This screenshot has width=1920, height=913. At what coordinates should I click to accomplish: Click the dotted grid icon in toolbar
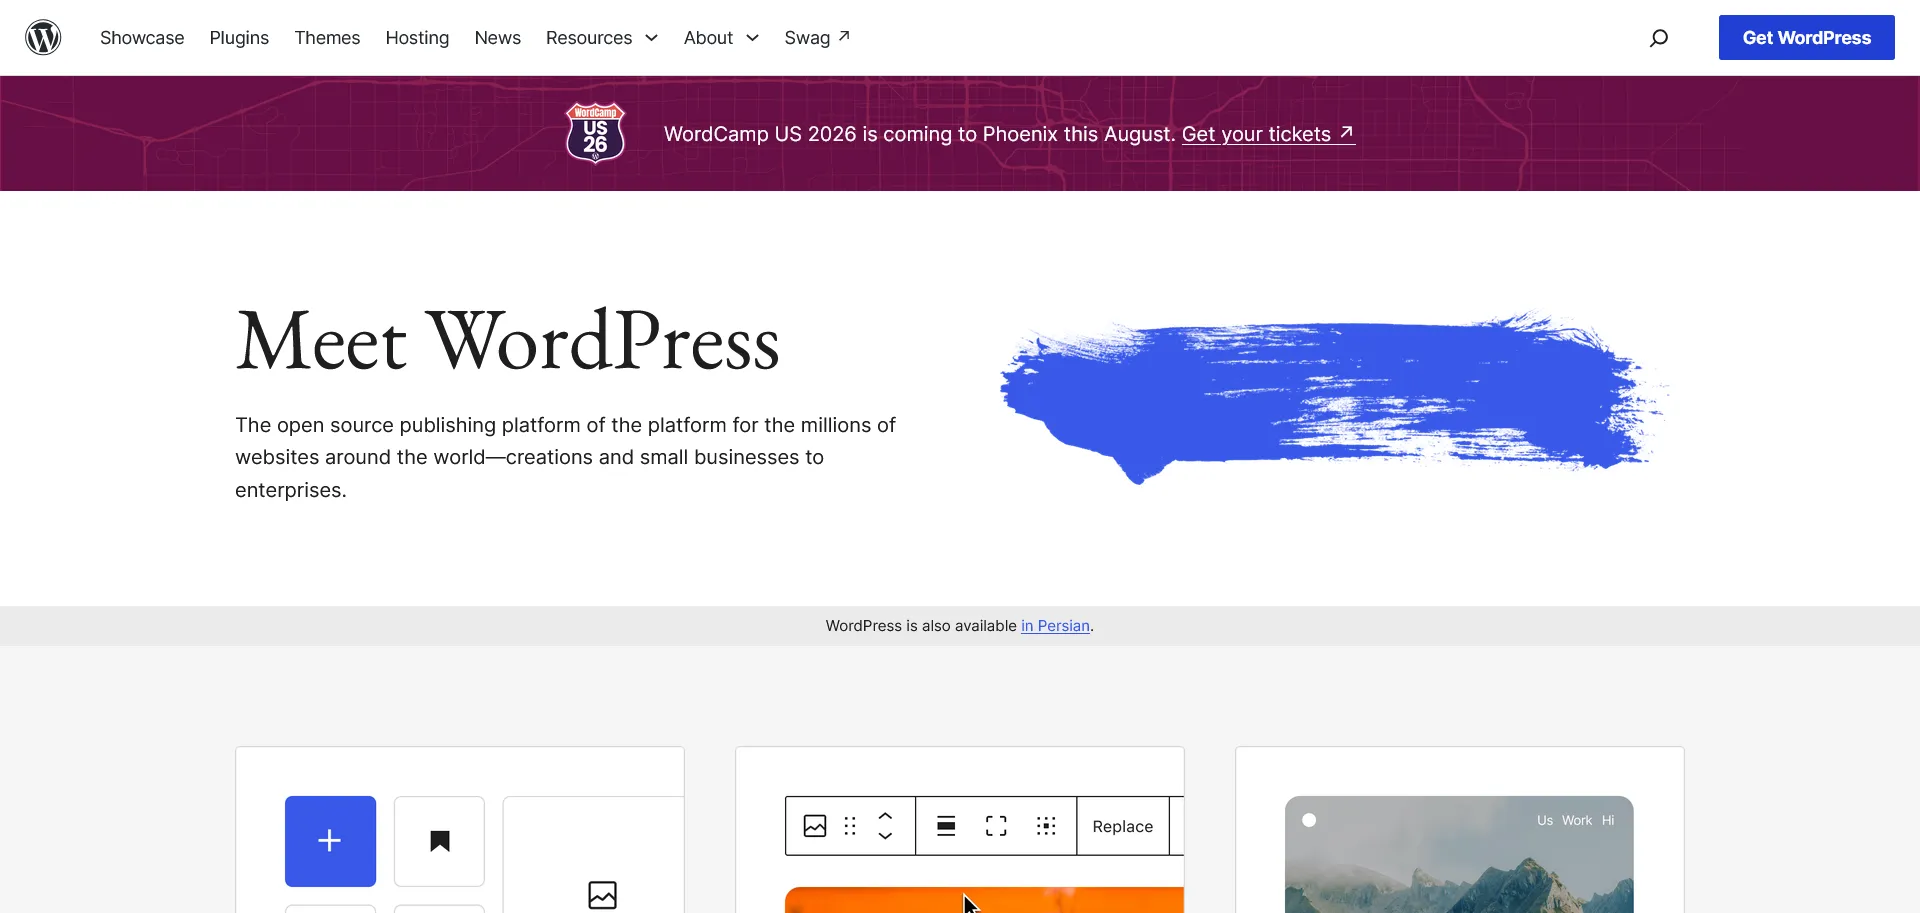click(x=1046, y=826)
